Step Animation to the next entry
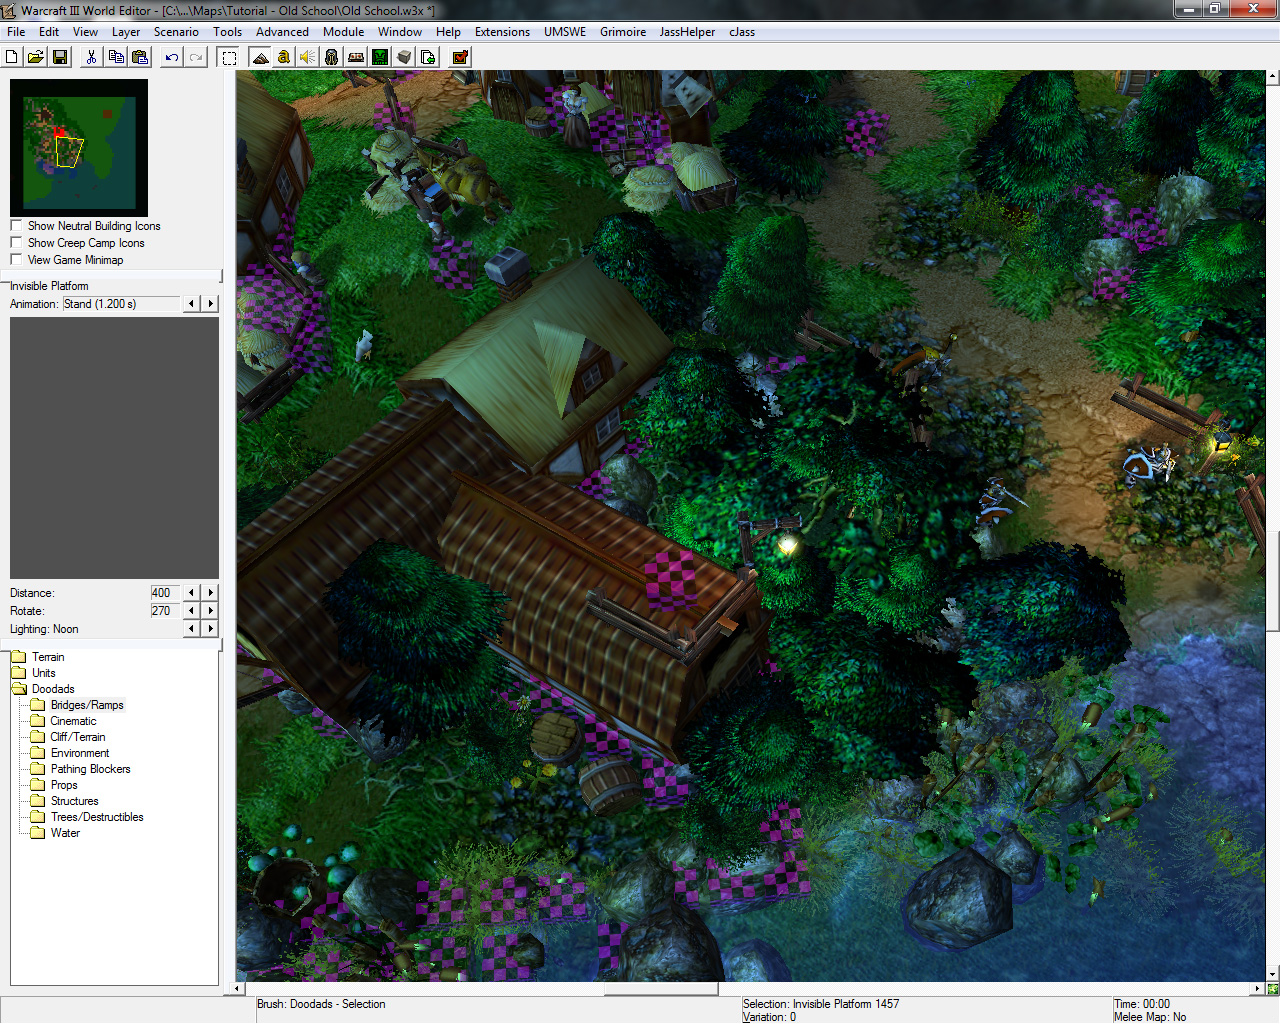This screenshot has height=1024, width=1280. (210, 304)
